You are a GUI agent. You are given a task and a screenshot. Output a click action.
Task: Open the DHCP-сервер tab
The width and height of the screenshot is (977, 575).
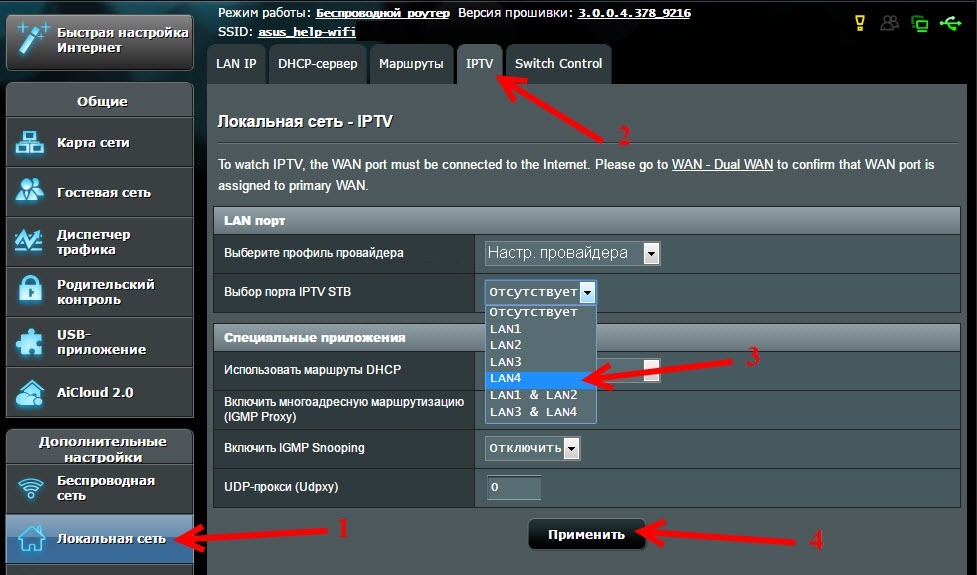pyautogui.click(x=318, y=64)
